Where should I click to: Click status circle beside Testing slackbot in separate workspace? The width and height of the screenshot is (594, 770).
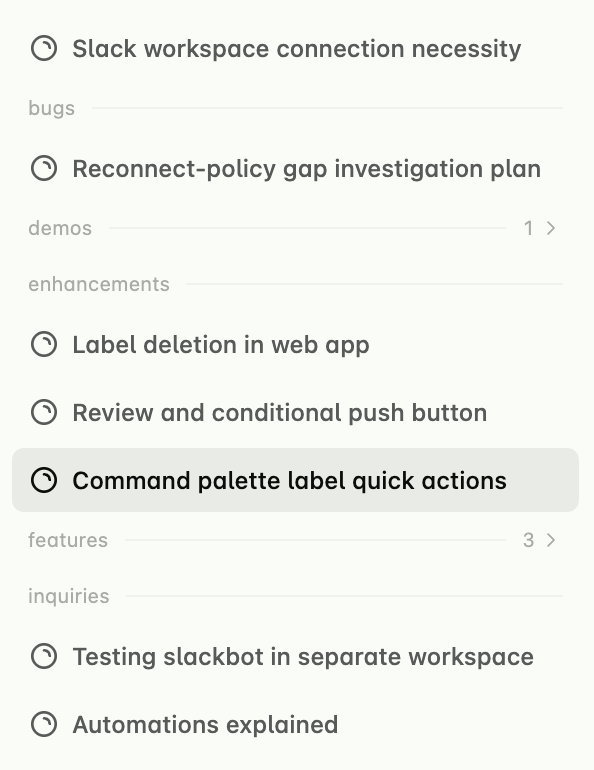44,657
